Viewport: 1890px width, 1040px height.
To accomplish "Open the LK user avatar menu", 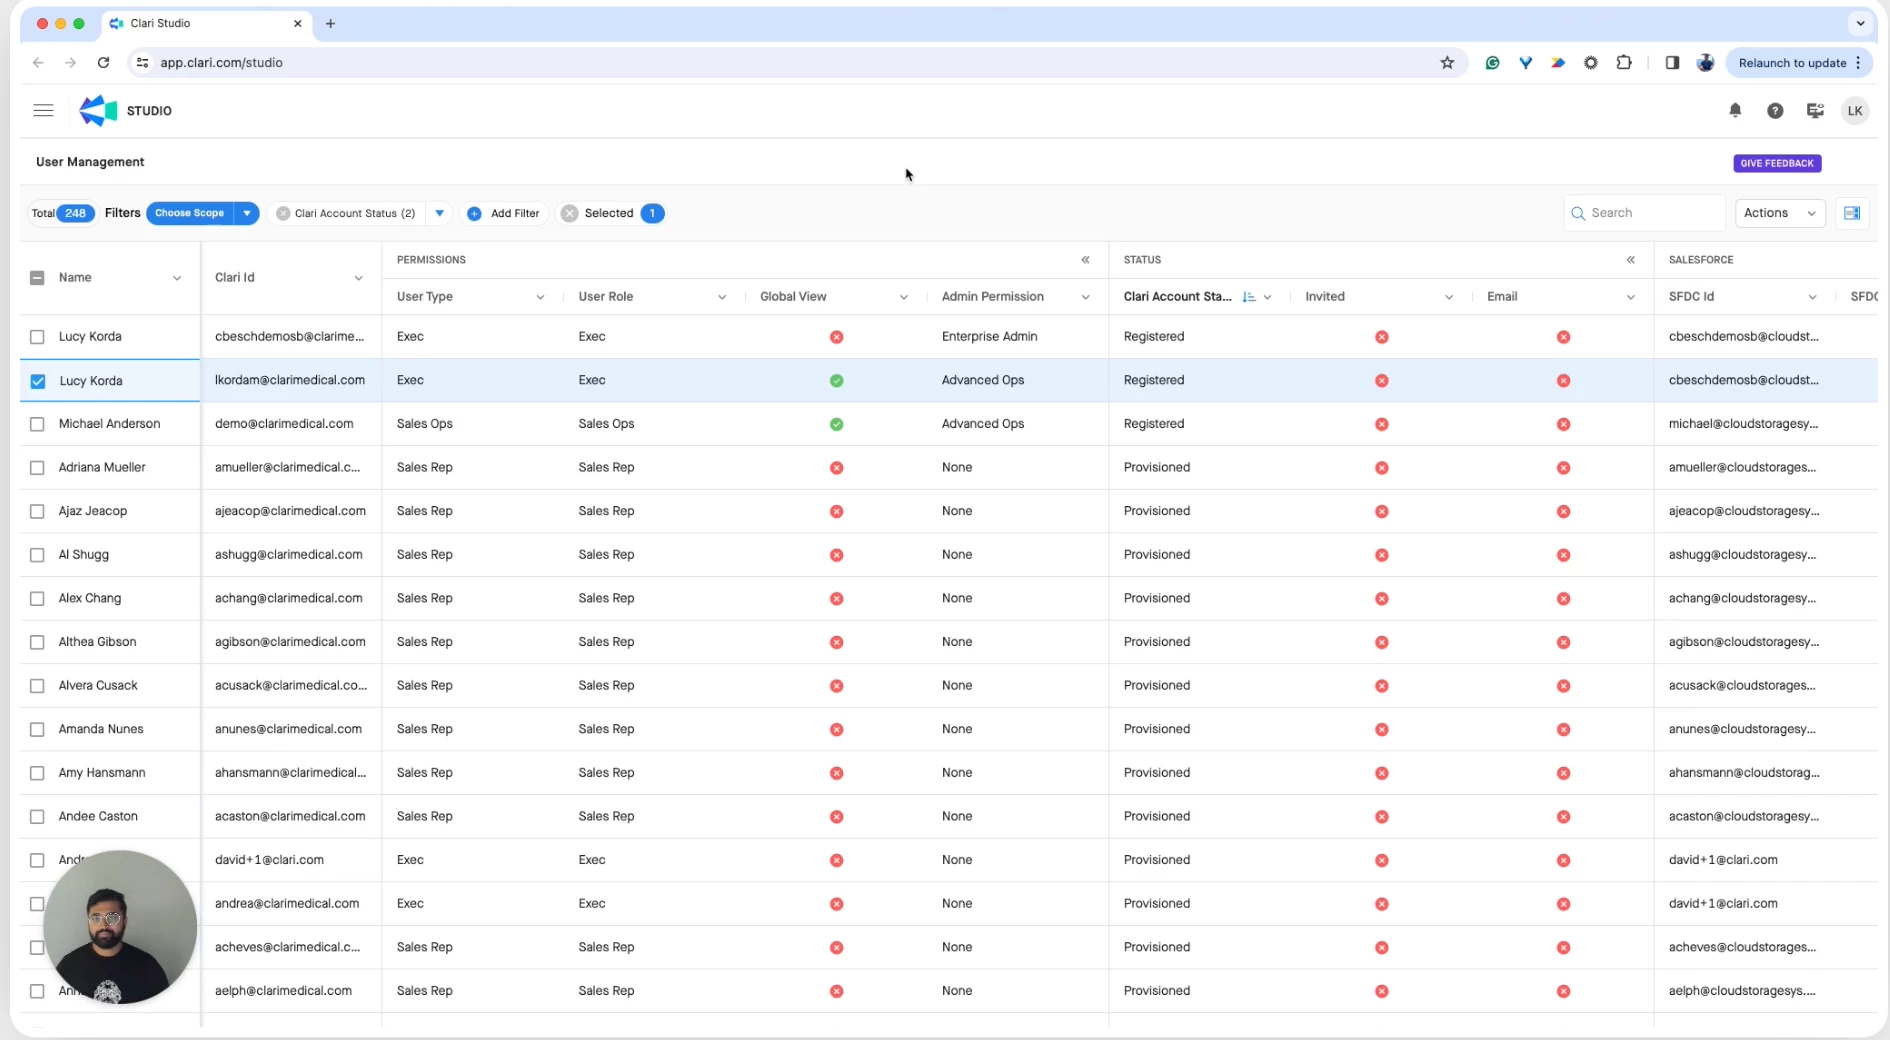I will pos(1855,111).
